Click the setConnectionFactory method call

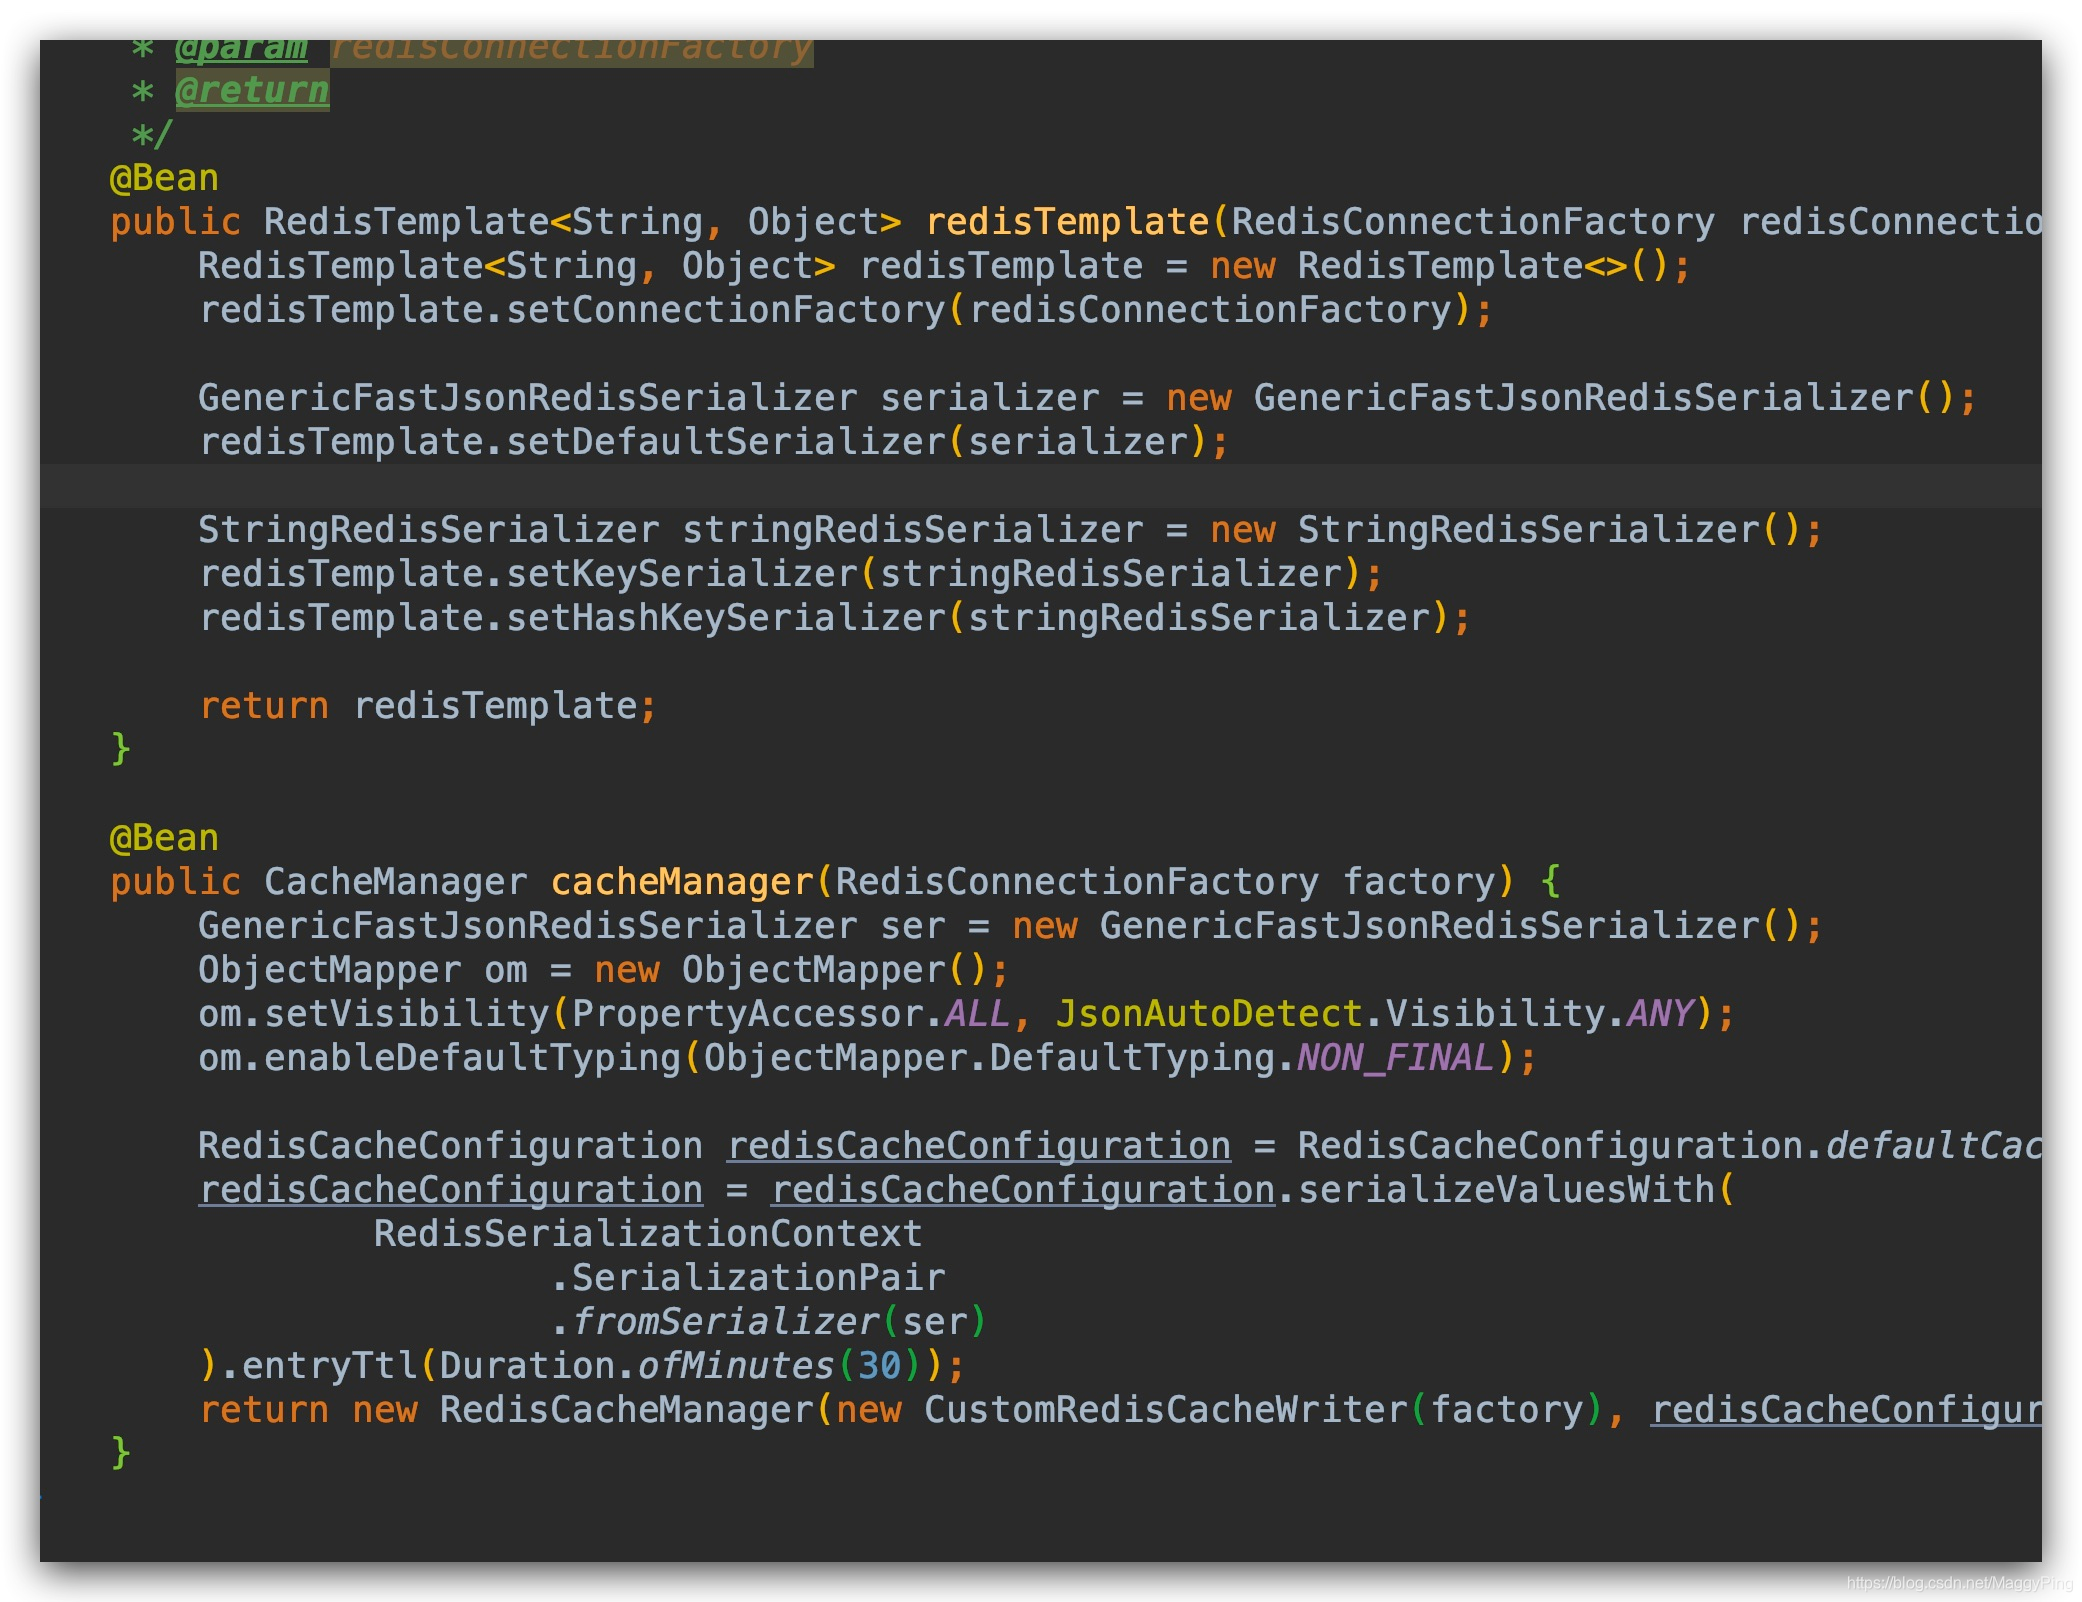click(x=725, y=310)
